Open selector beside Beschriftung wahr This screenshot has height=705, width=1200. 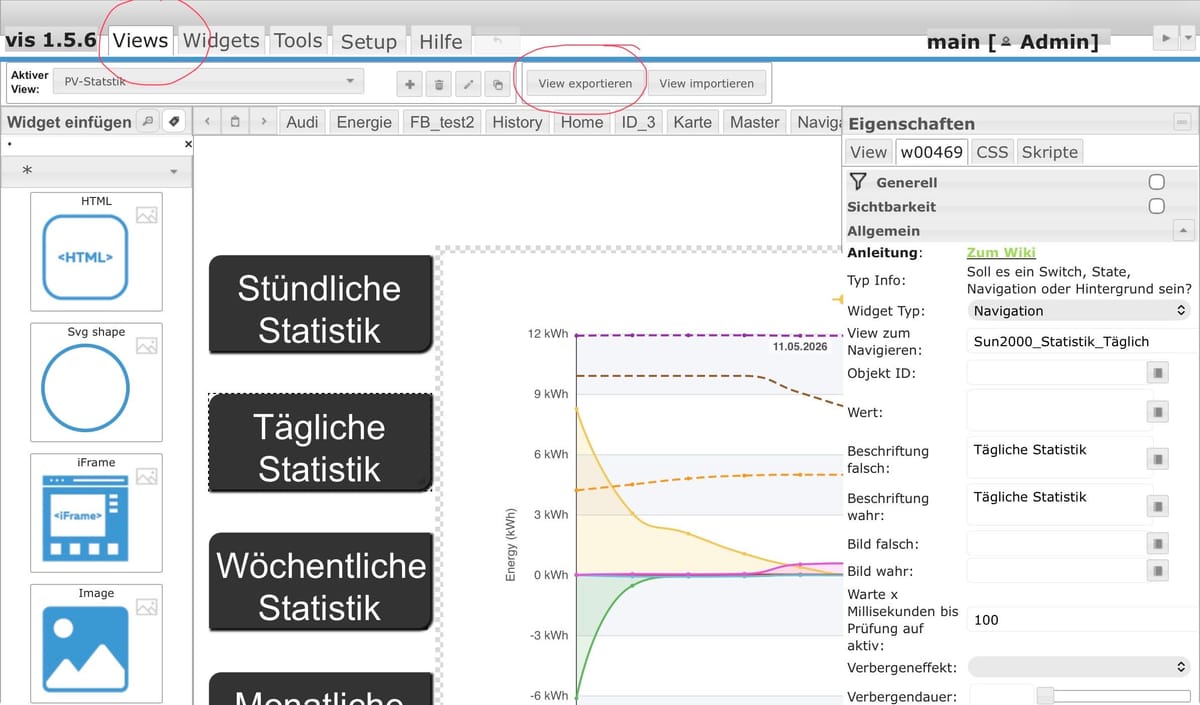click(1158, 506)
